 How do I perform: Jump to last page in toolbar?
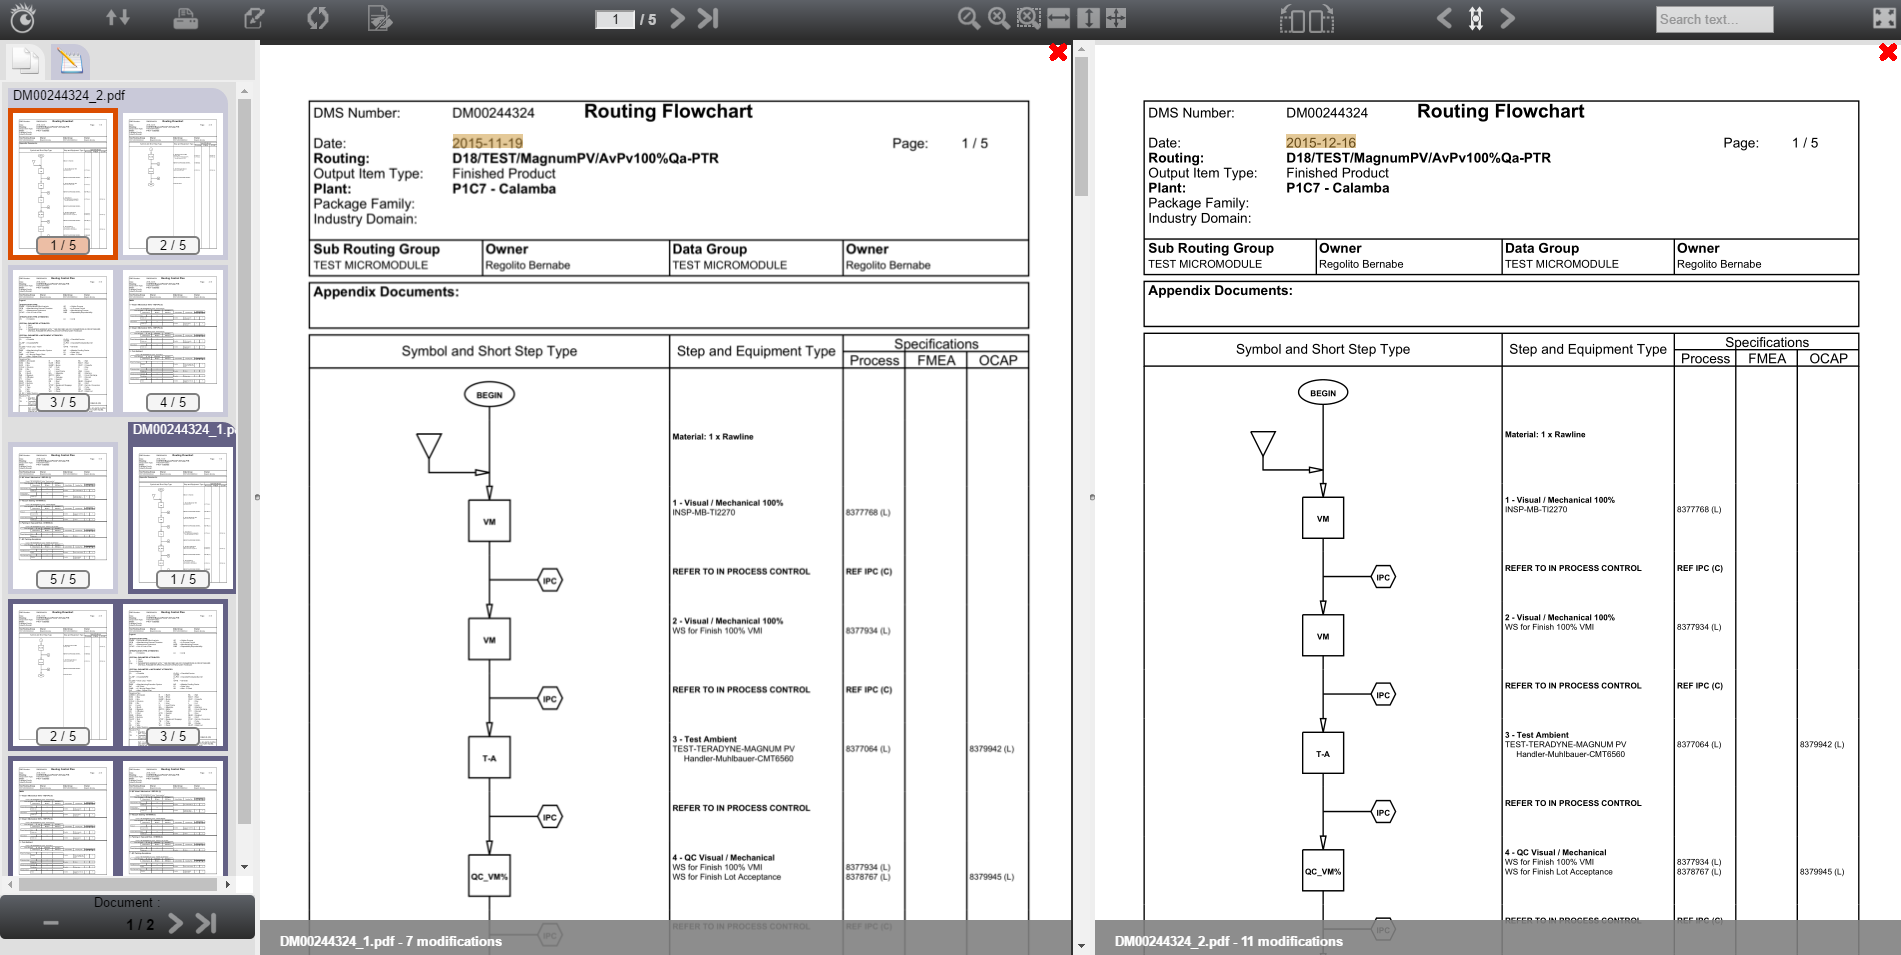point(708,18)
